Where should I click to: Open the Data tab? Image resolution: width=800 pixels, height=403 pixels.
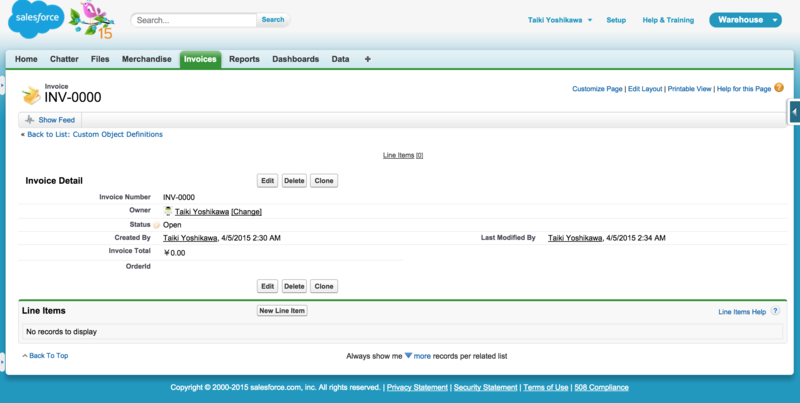(x=340, y=59)
